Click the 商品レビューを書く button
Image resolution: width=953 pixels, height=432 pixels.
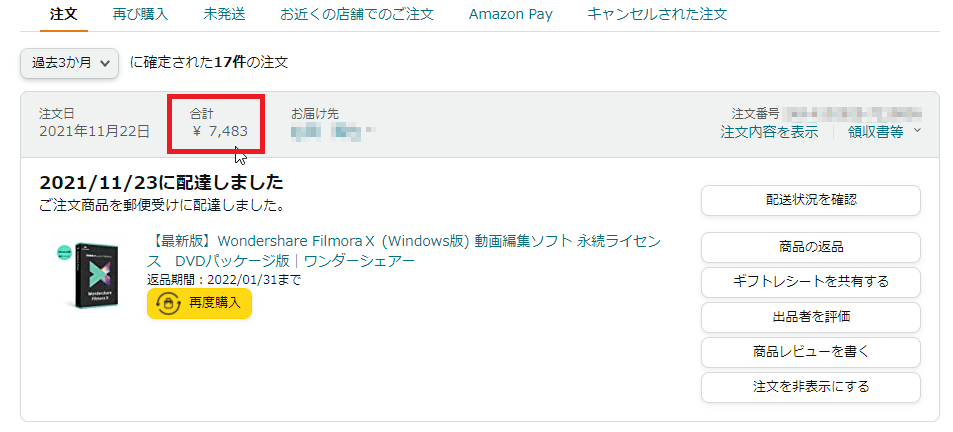click(810, 351)
